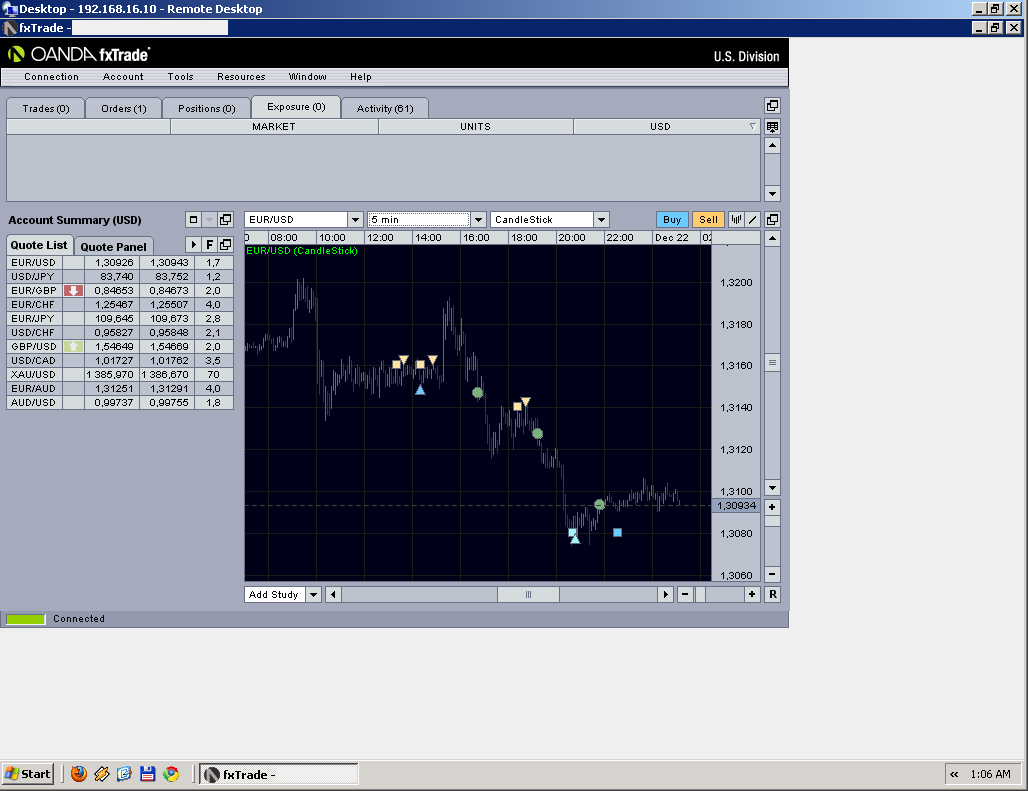Switch to the Activity (61) tab
This screenshot has height=791, width=1028.
(385, 108)
